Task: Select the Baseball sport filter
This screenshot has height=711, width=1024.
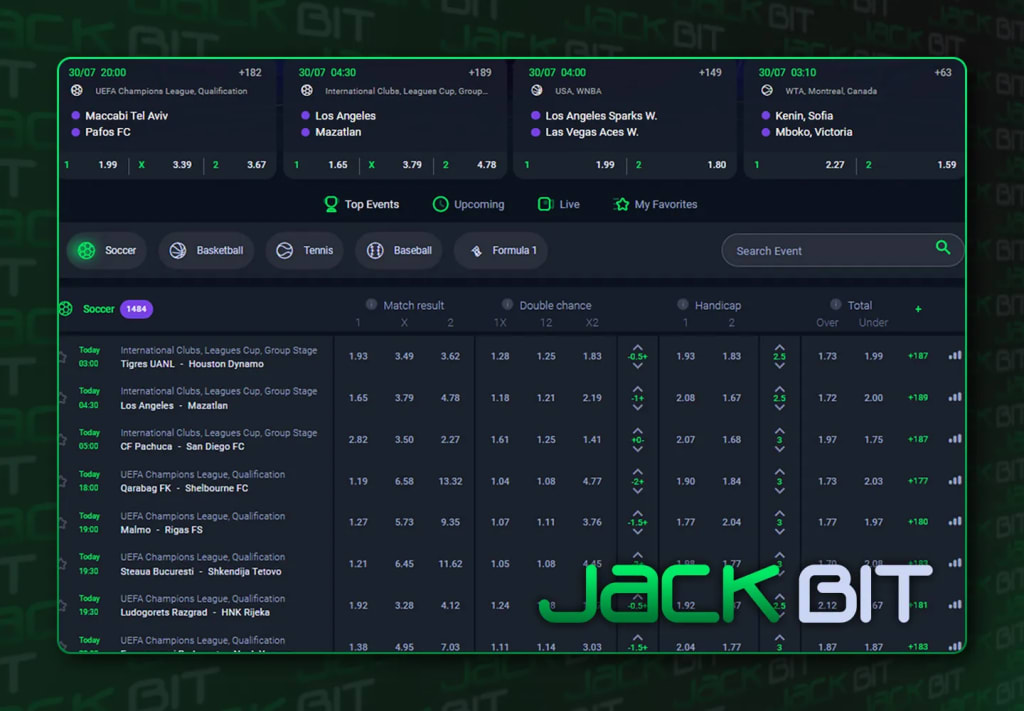Action: coord(399,250)
